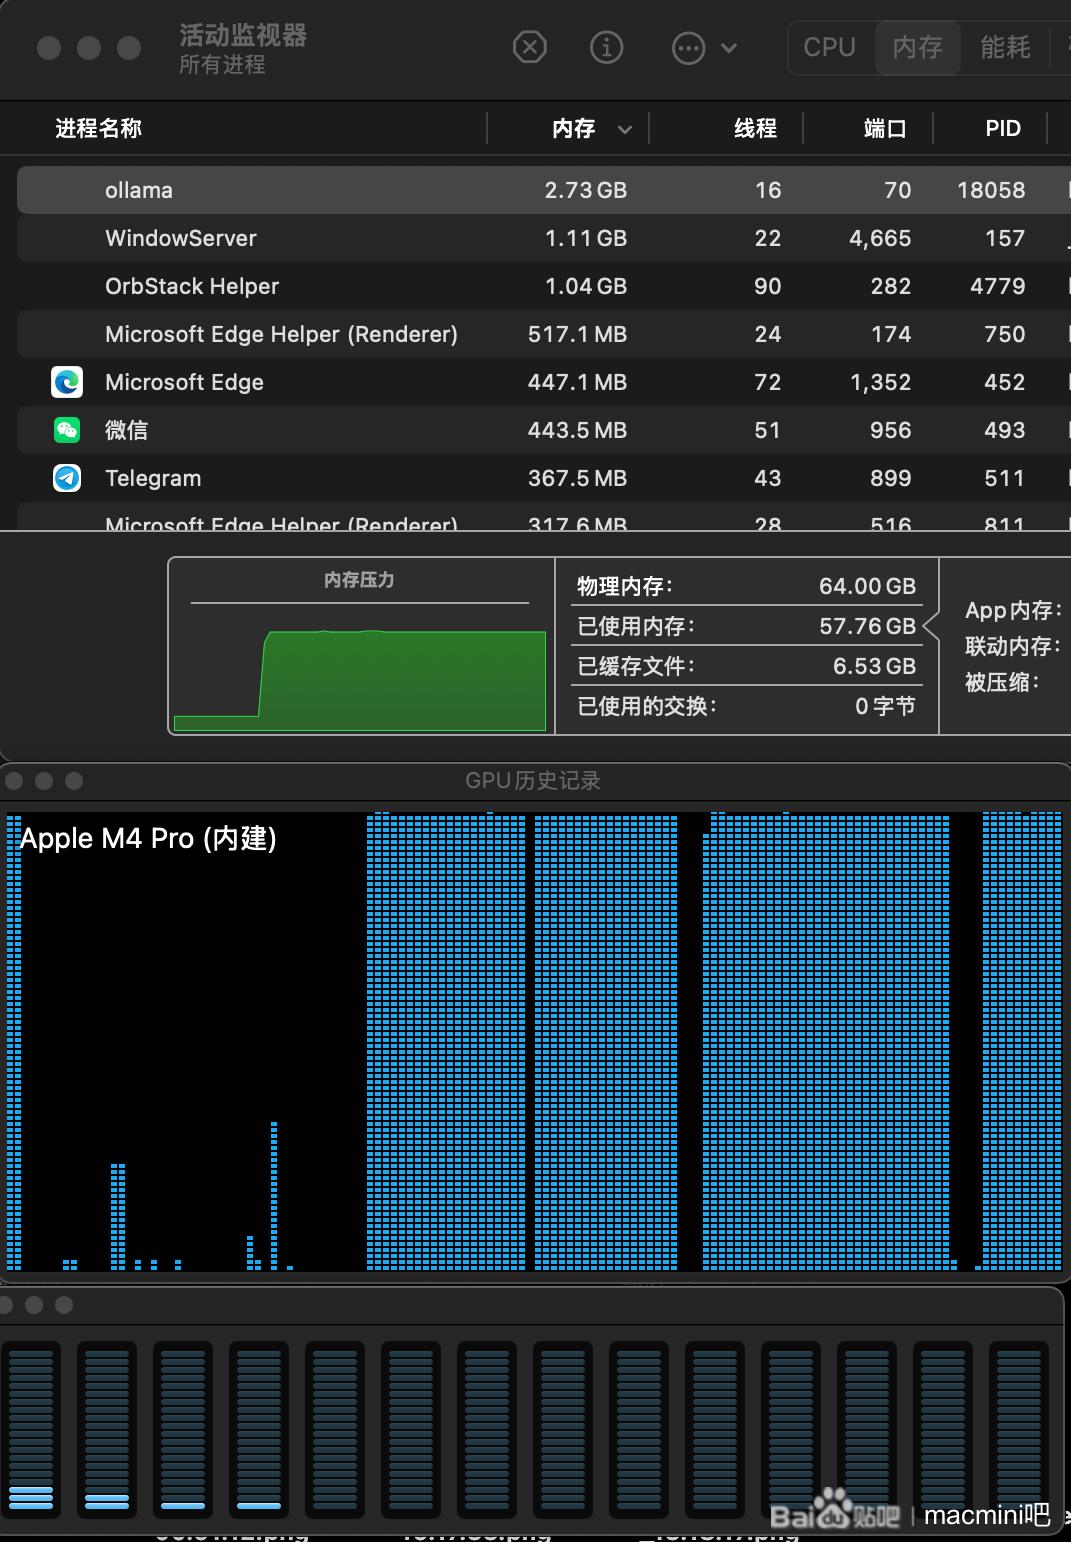Select the 517.1 MB Edge Helper (Renderer) row

[x=544, y=334]
